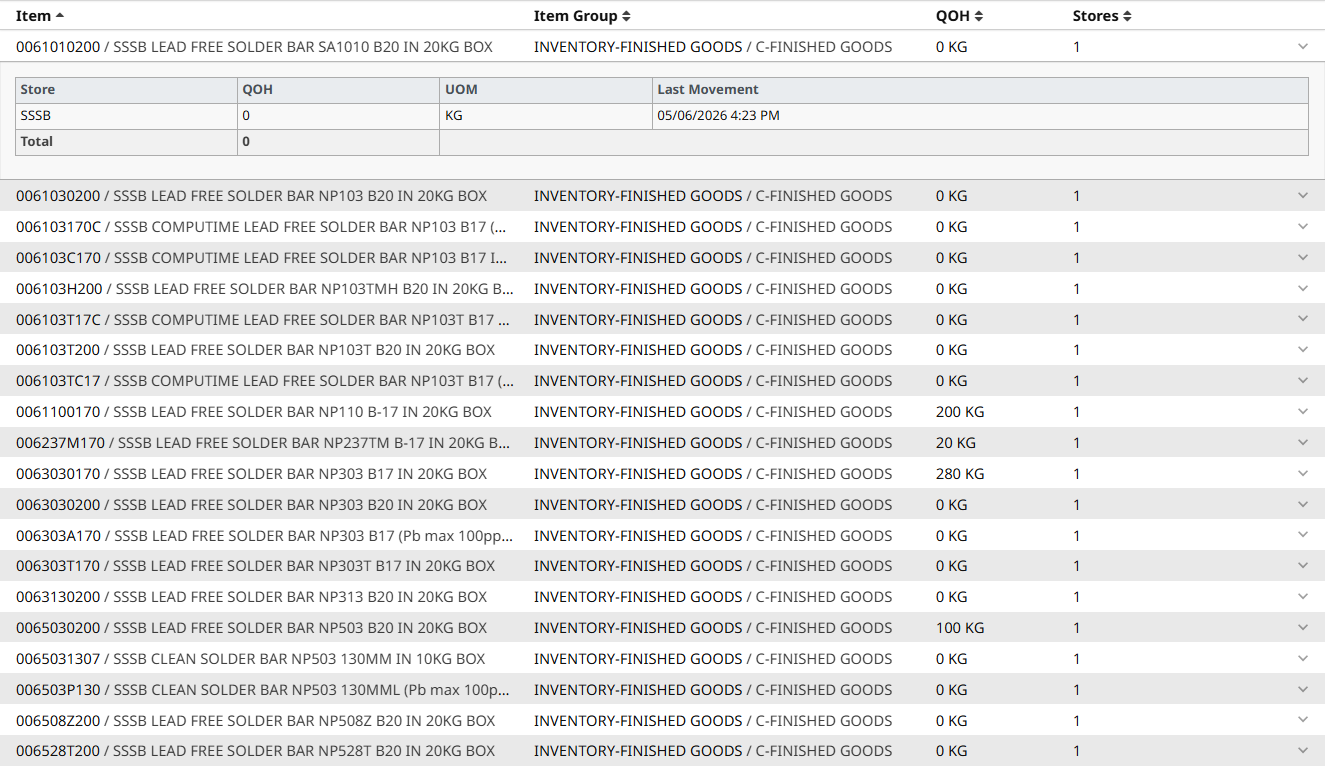Click the 280 KG quantity cell
The height and width of the screenshot is (766, 1325).
tap(960, 474)
